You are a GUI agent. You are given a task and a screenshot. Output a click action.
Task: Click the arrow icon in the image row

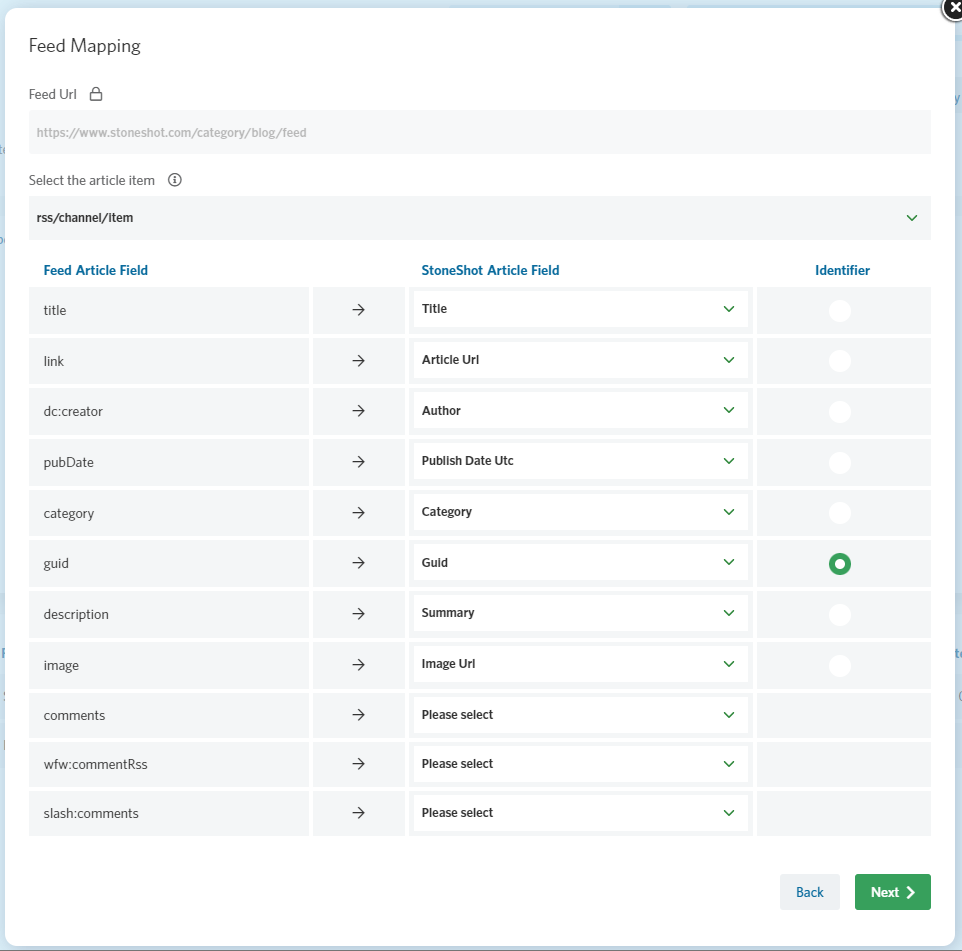point(359,664)
